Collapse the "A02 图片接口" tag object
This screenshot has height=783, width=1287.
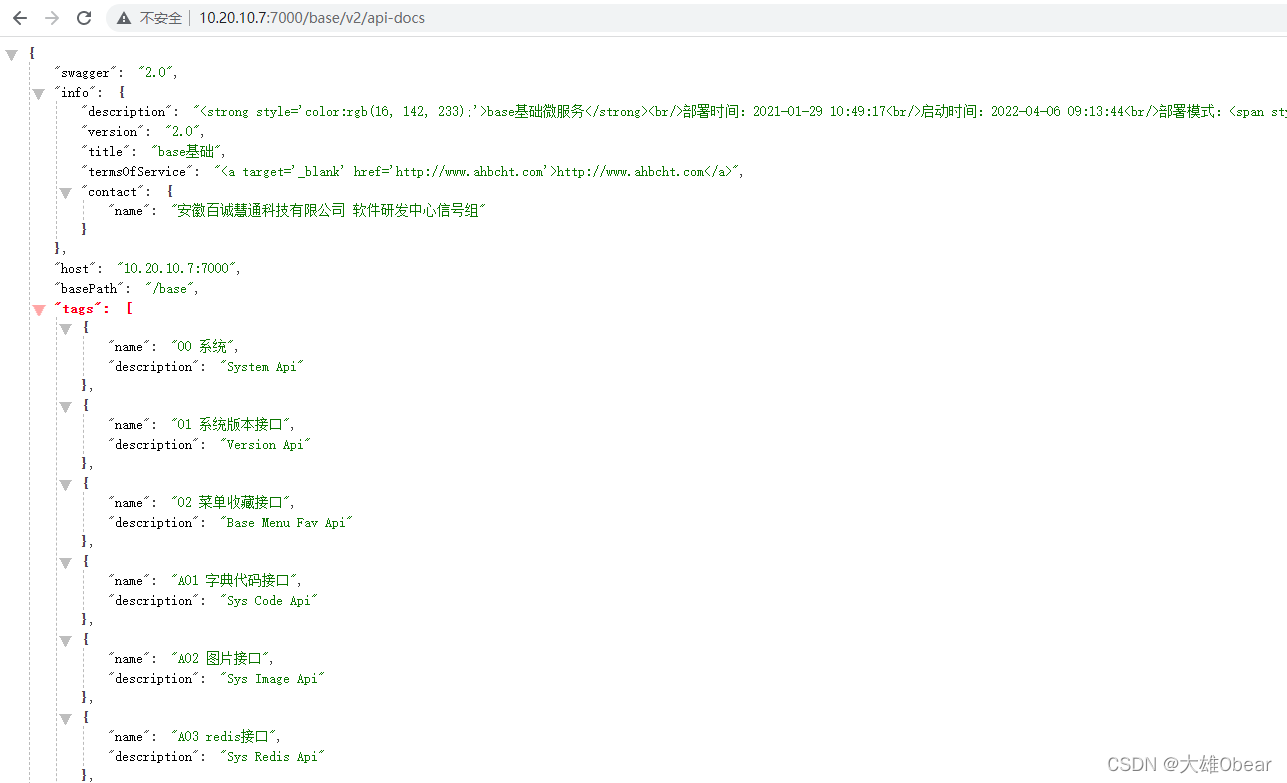(x=66, y=641)
